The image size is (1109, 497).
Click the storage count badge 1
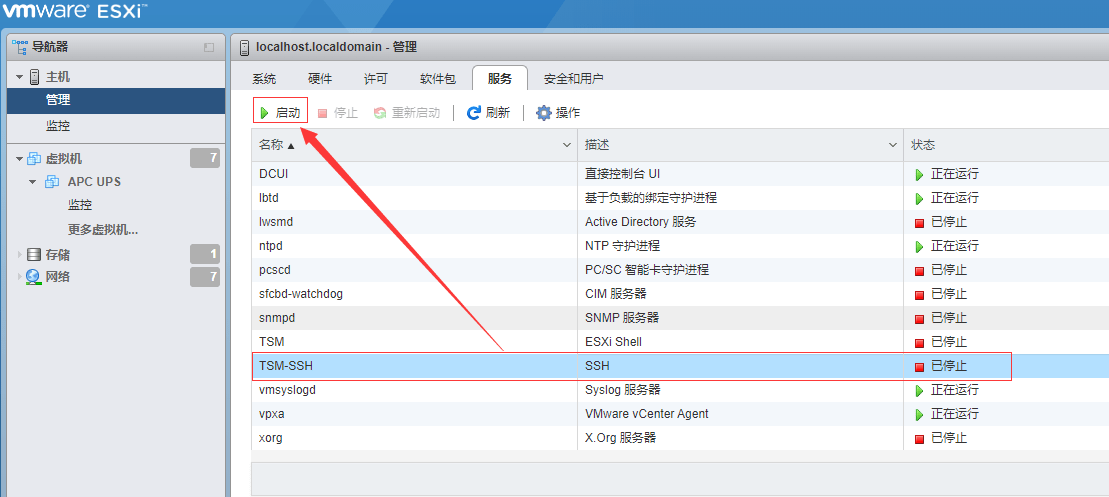(x=205, y=254)
